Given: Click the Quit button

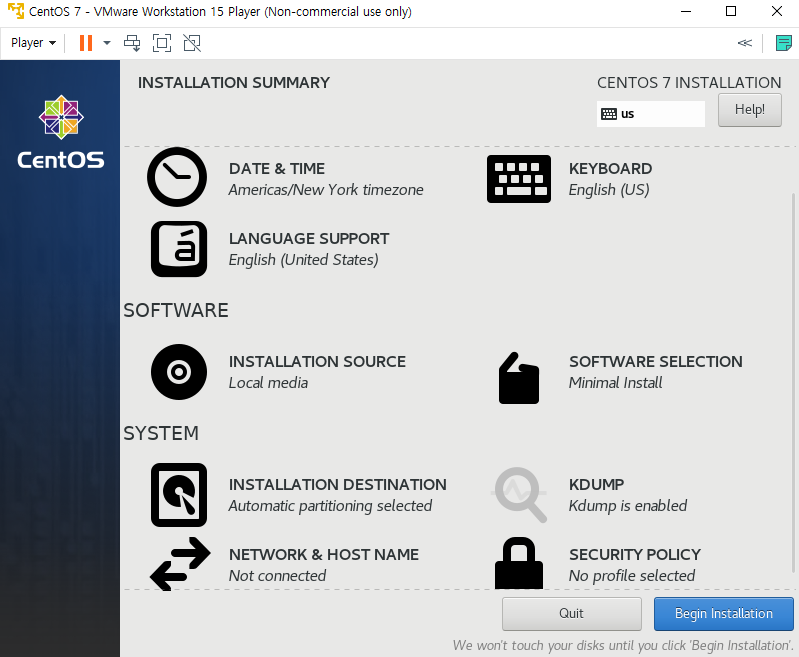Looking at the screenshot, I should [x=571, y=613].
